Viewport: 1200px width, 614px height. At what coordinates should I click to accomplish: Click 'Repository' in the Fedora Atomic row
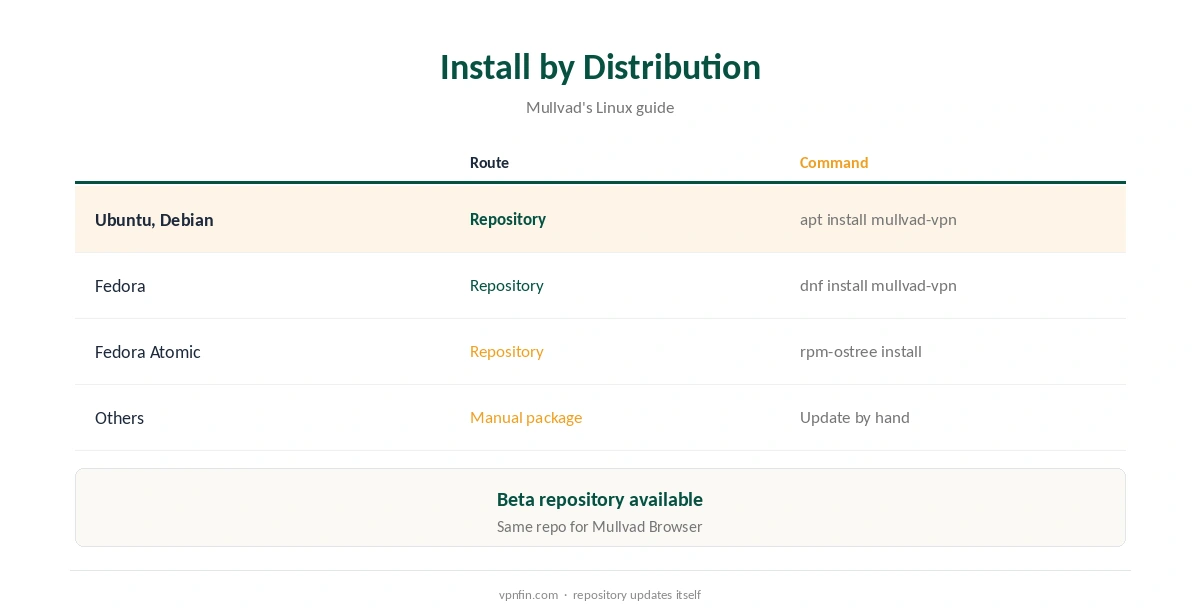(x=507, y=351)
